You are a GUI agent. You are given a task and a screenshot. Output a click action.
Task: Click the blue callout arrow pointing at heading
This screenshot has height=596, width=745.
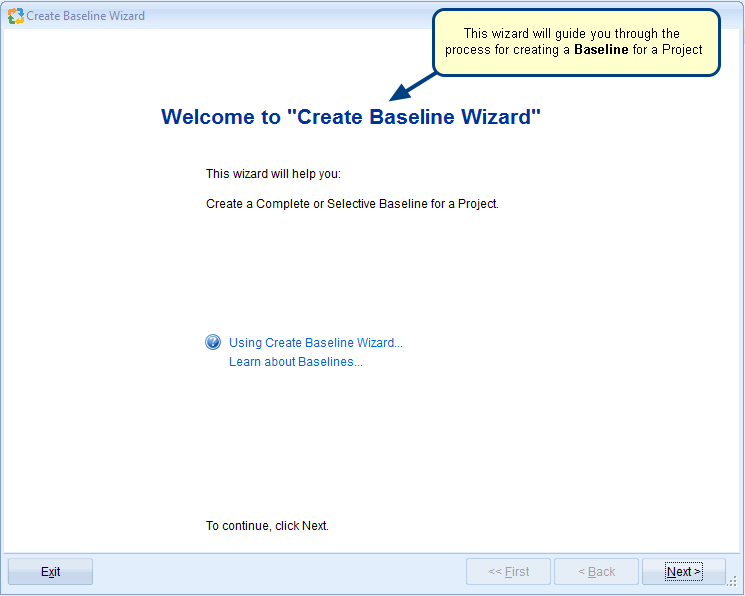[412, 87]
